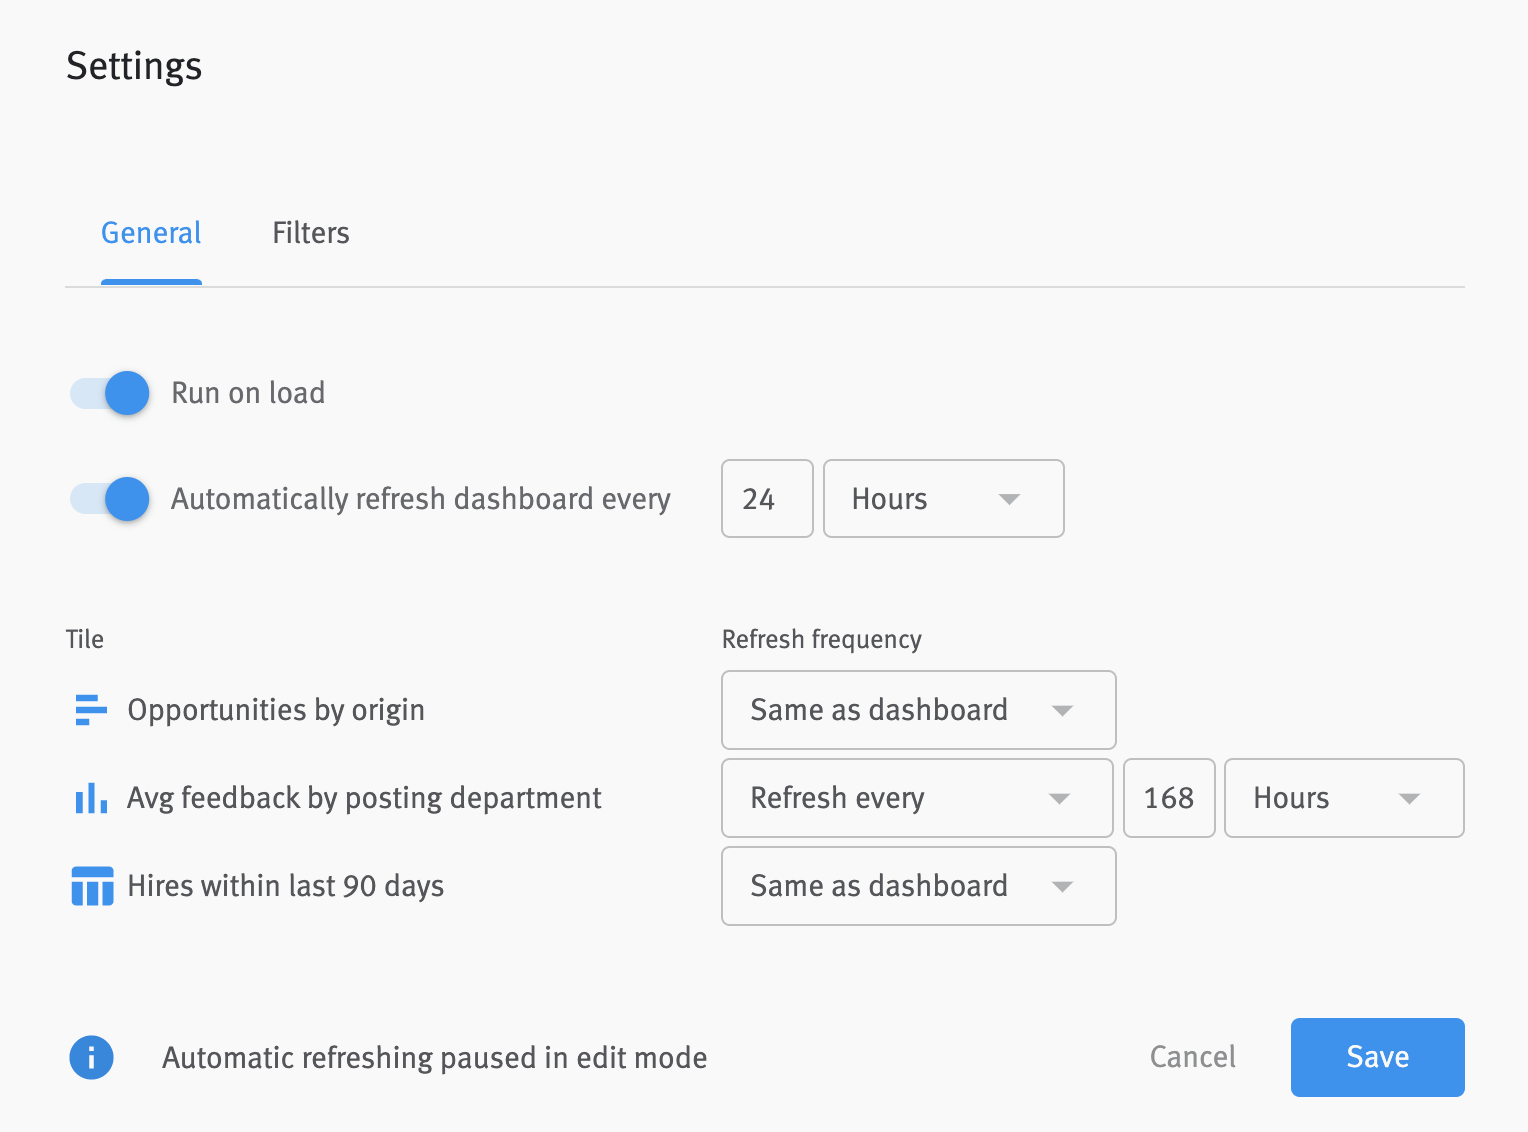Click the table icon beside Hires within last 90 days

91,886
